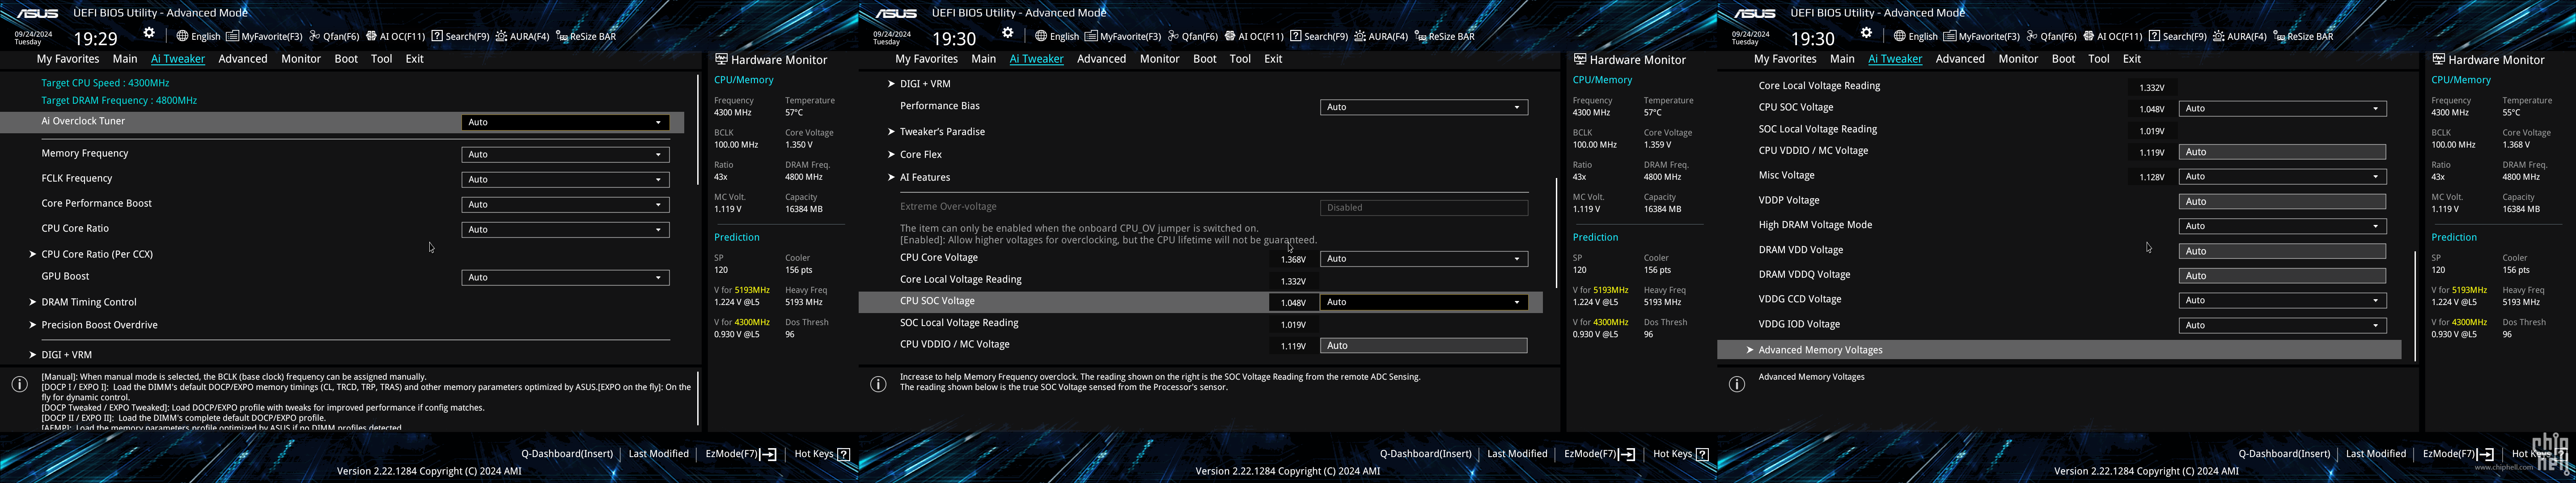
Task: Expand Advanced Memory Voltages in right screen
Action: pos(2059,350)
